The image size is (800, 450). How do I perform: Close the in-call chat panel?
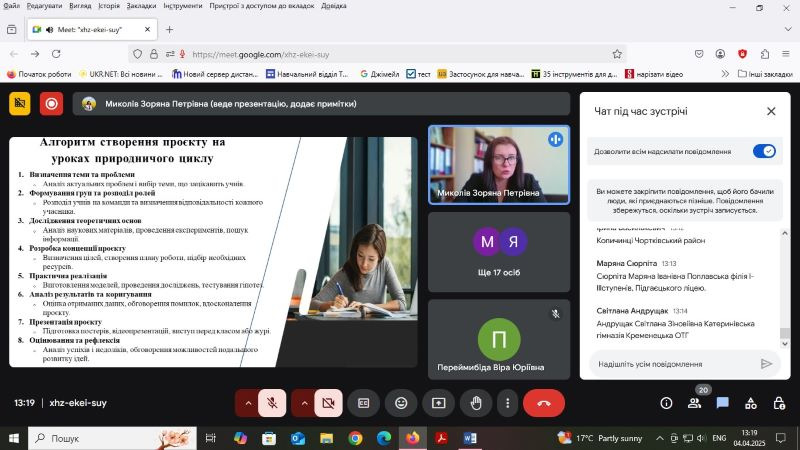coord(771,111)
